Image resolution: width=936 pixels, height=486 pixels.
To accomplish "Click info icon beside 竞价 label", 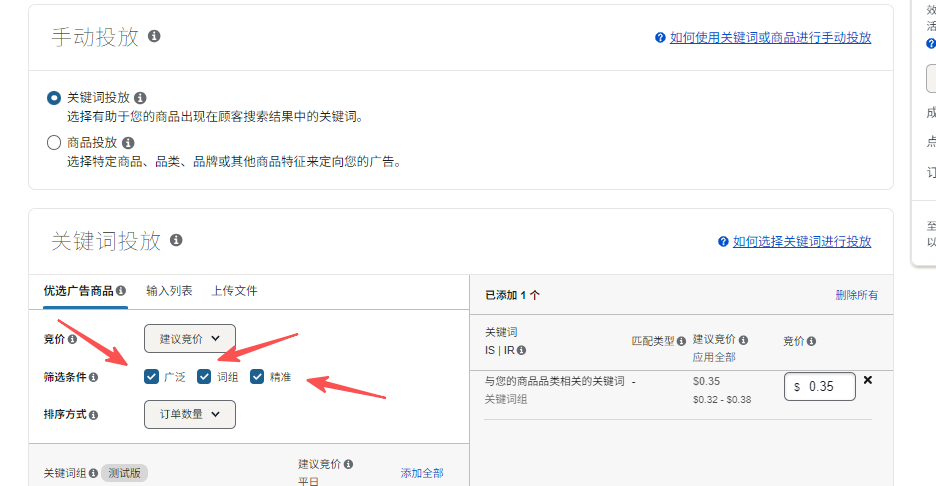I will [x=72, y=339].
